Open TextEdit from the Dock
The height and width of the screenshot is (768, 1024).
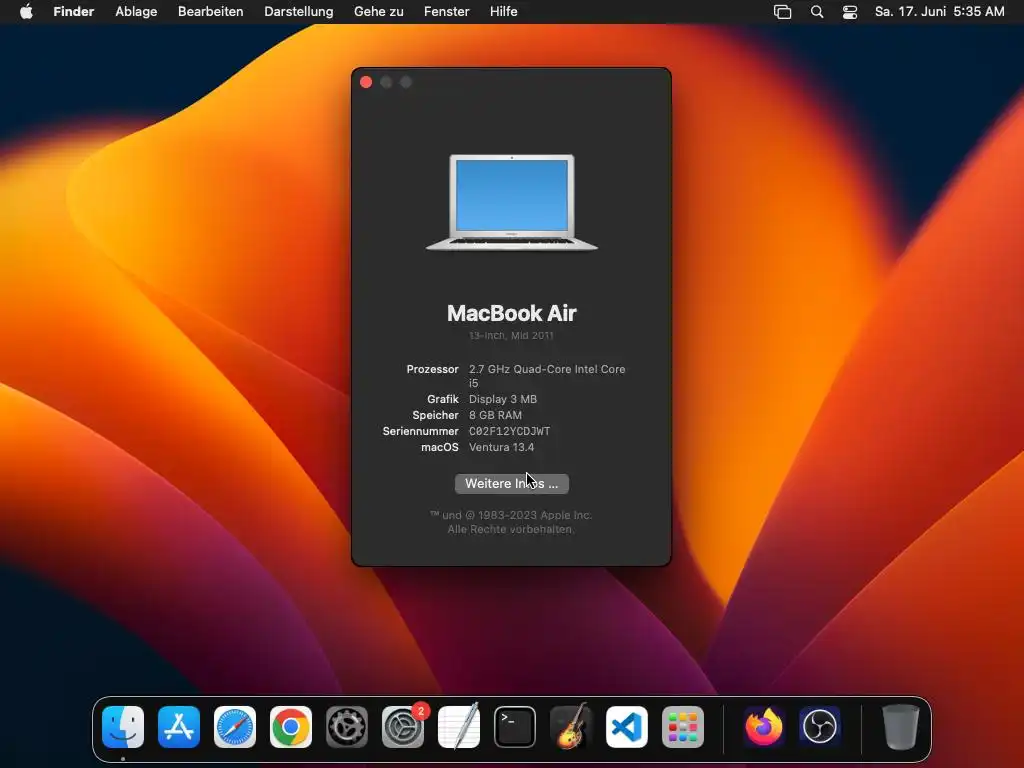click(x=458, y=727)
